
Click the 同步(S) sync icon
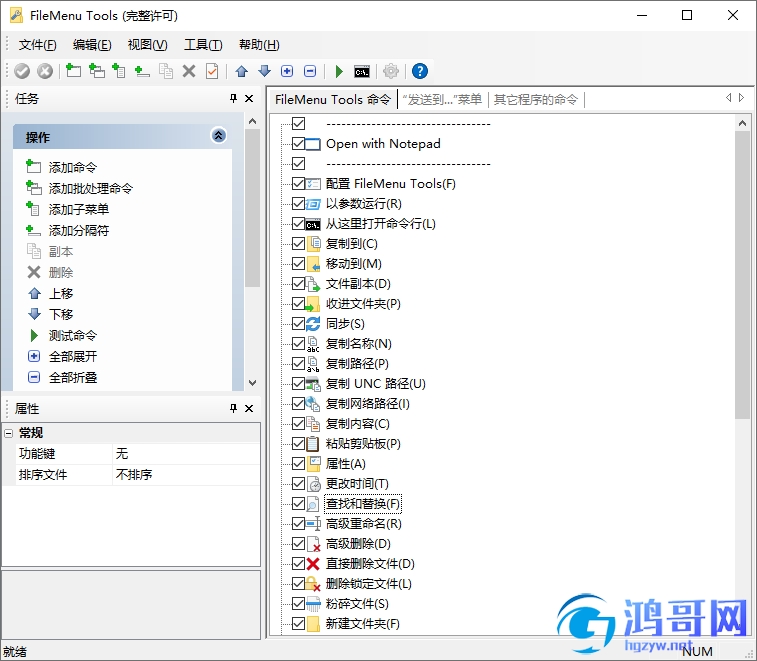tap(313, 323)
